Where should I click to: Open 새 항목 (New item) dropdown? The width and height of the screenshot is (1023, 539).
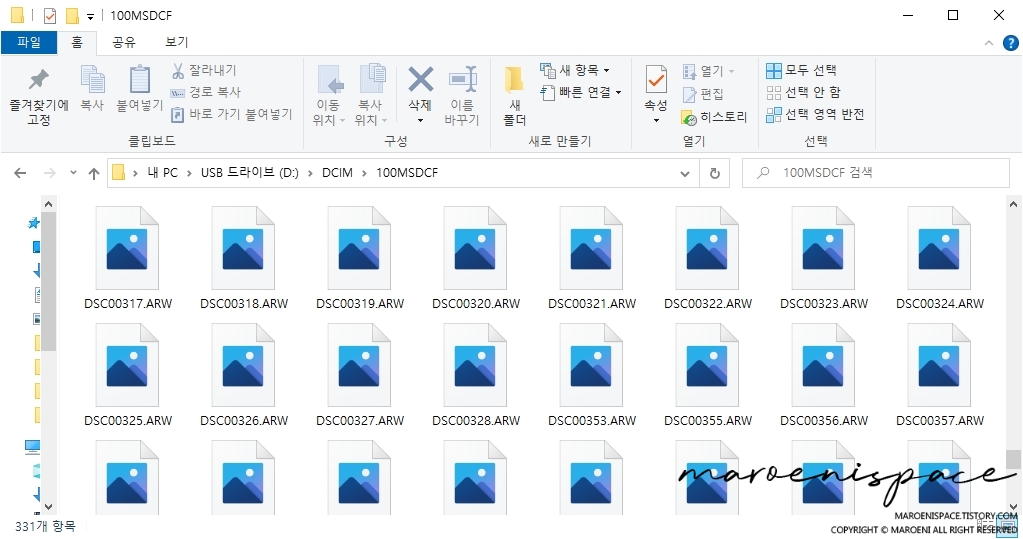tap(575, 70)
